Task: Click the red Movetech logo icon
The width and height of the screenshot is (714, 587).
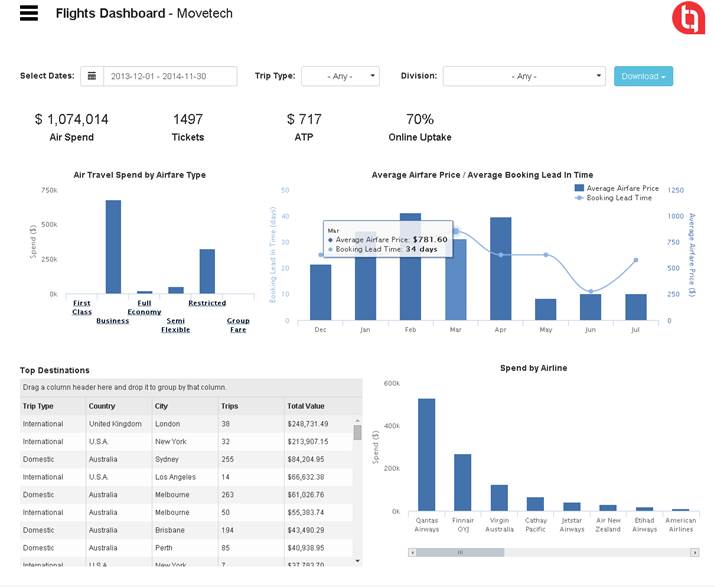Action: 687,17
